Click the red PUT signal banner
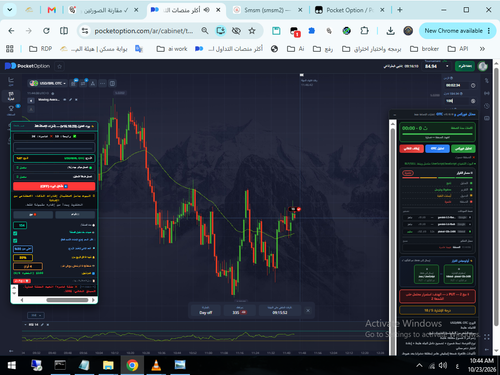The height and width of the screenshot is (375, 500). point(437,296)
